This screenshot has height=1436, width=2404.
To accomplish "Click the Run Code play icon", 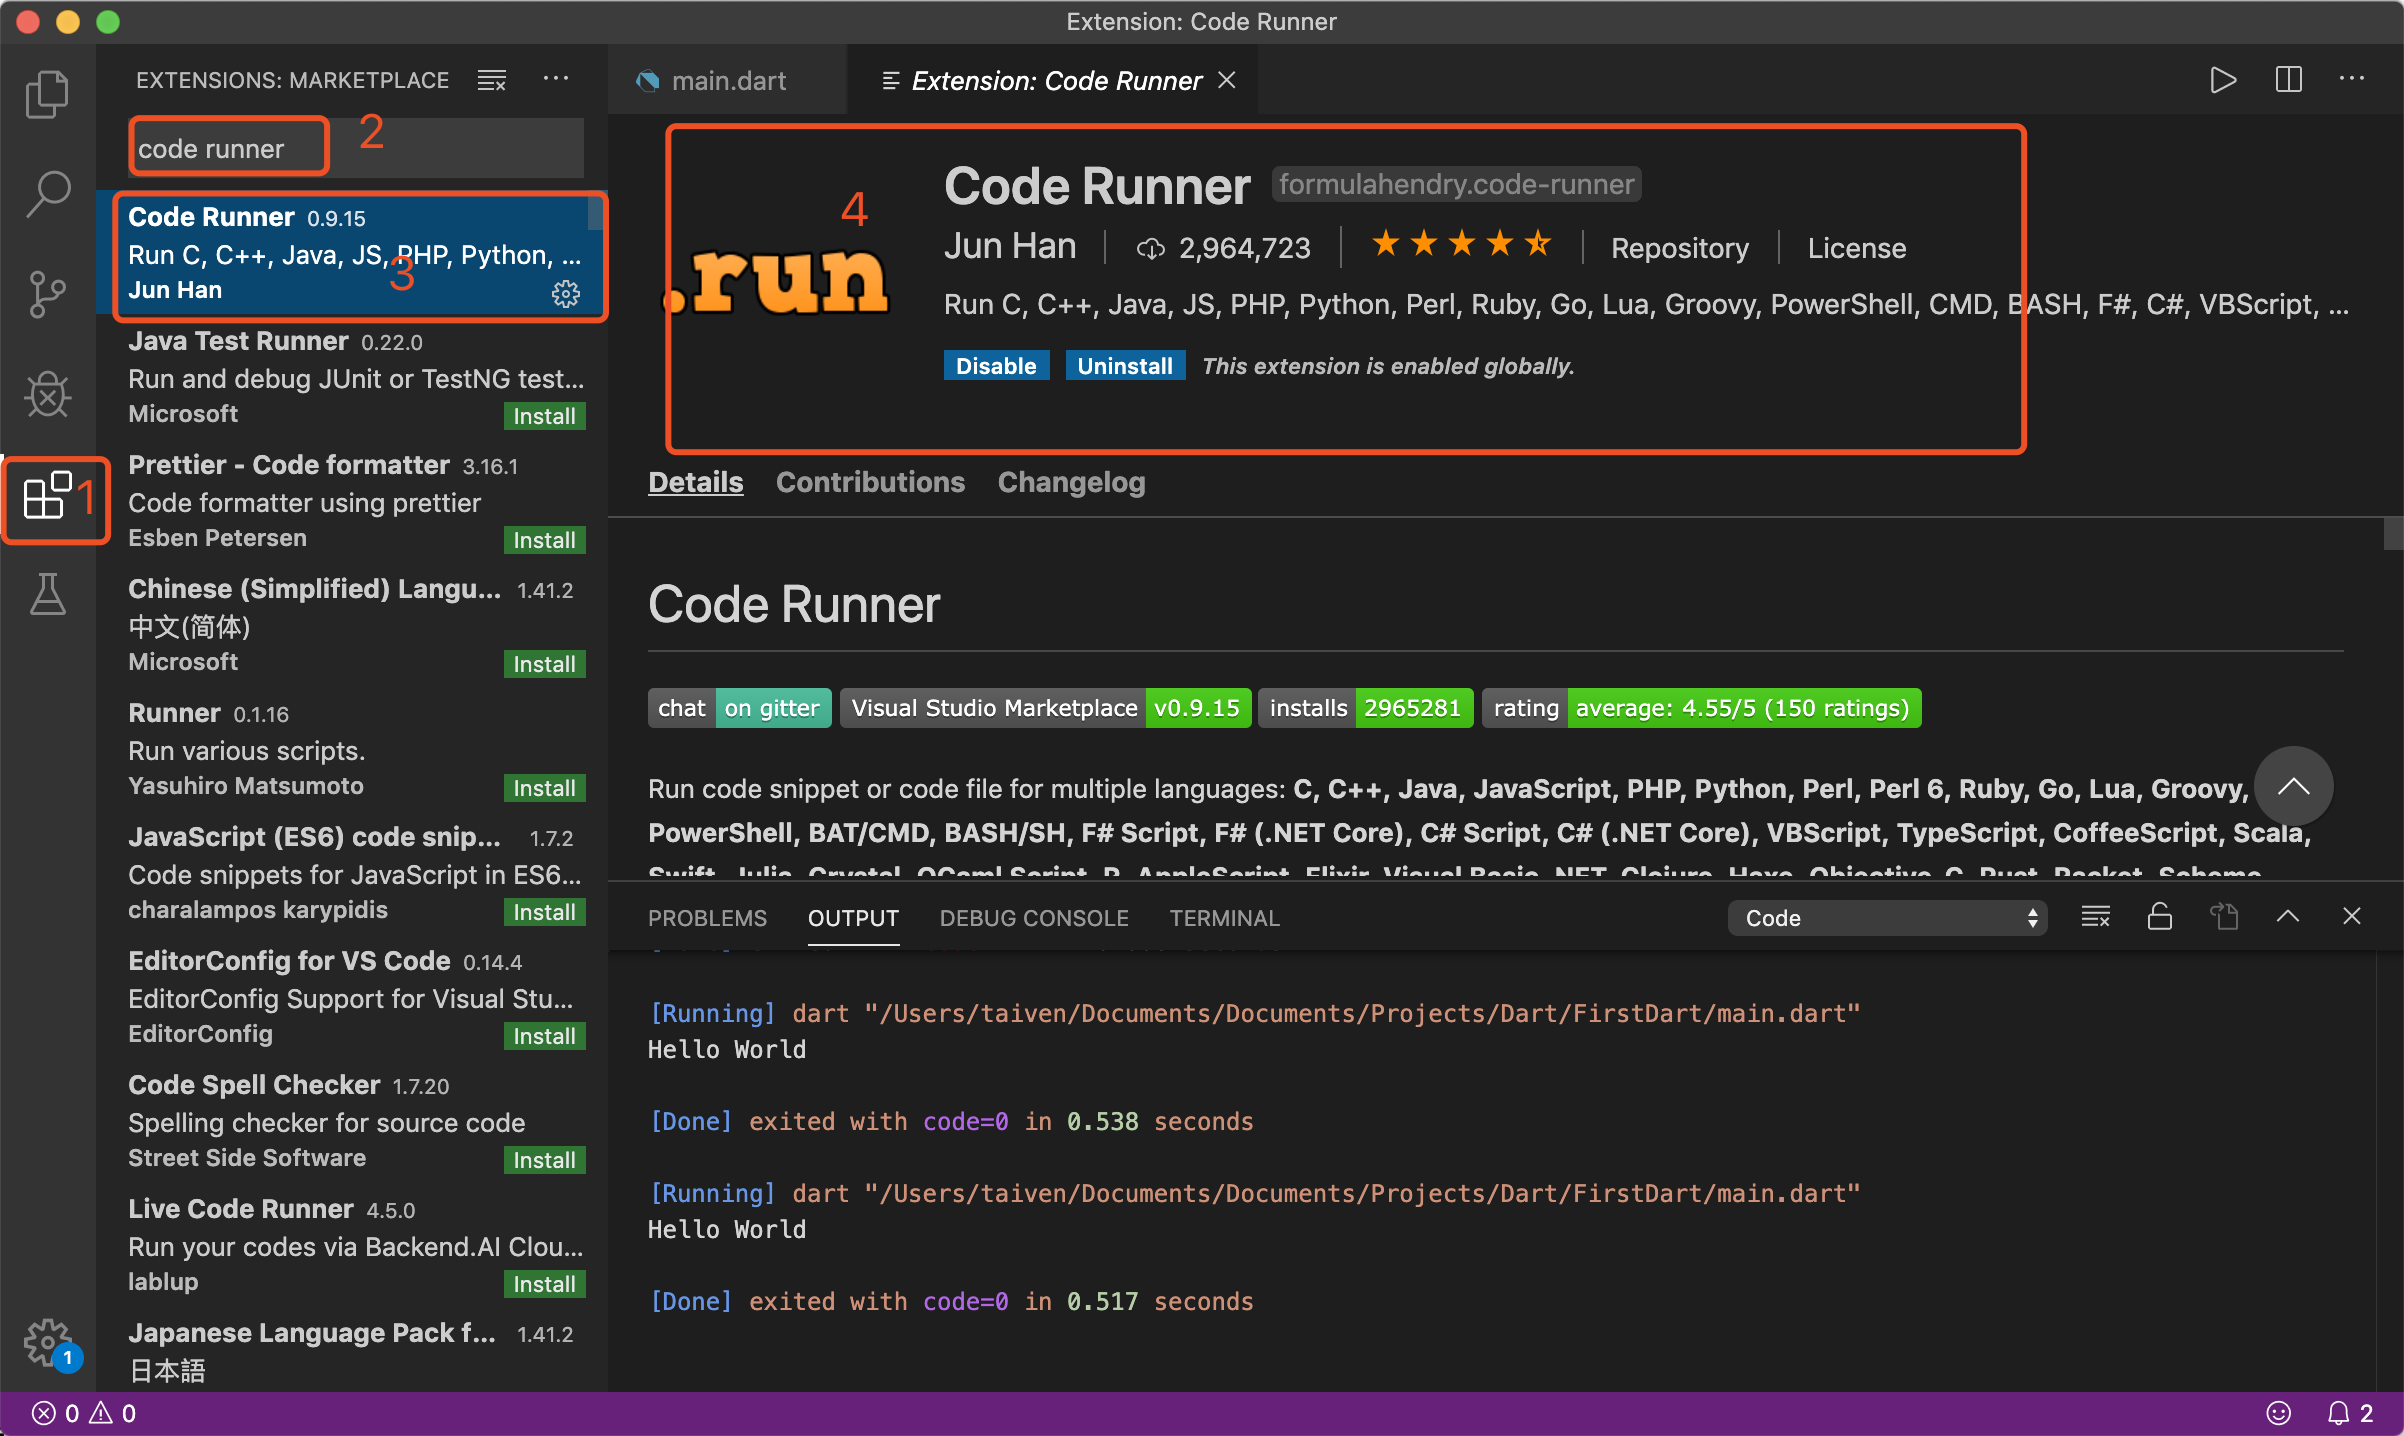I will click(x=2222, y=80).
